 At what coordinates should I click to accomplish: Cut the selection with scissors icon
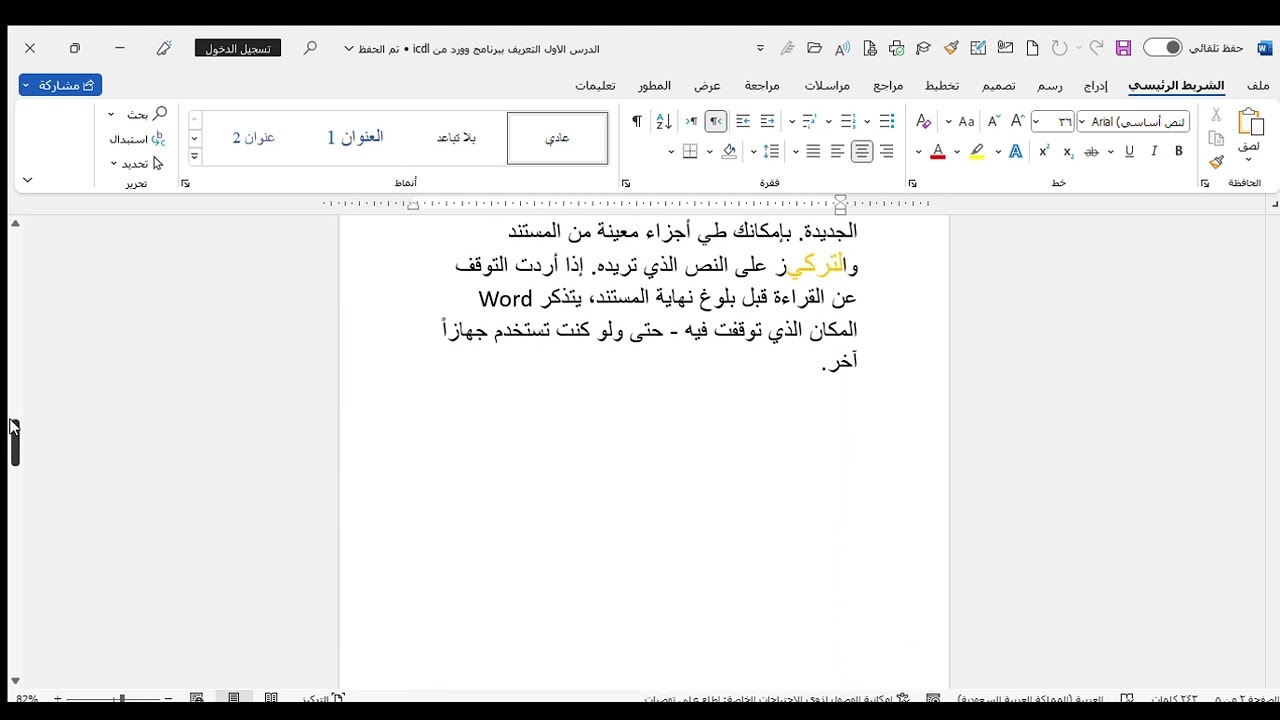(1216, 115)
